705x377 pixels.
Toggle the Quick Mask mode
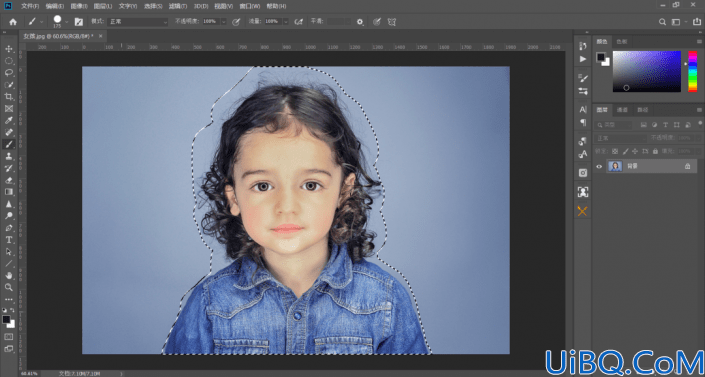[x=9, y=337]
